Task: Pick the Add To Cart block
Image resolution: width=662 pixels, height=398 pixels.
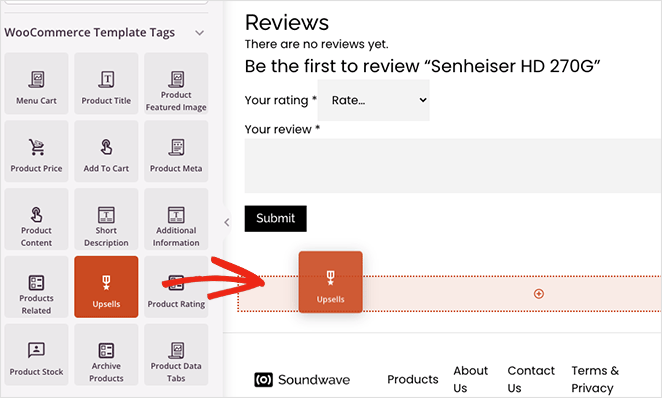Action: pos(106,151)
